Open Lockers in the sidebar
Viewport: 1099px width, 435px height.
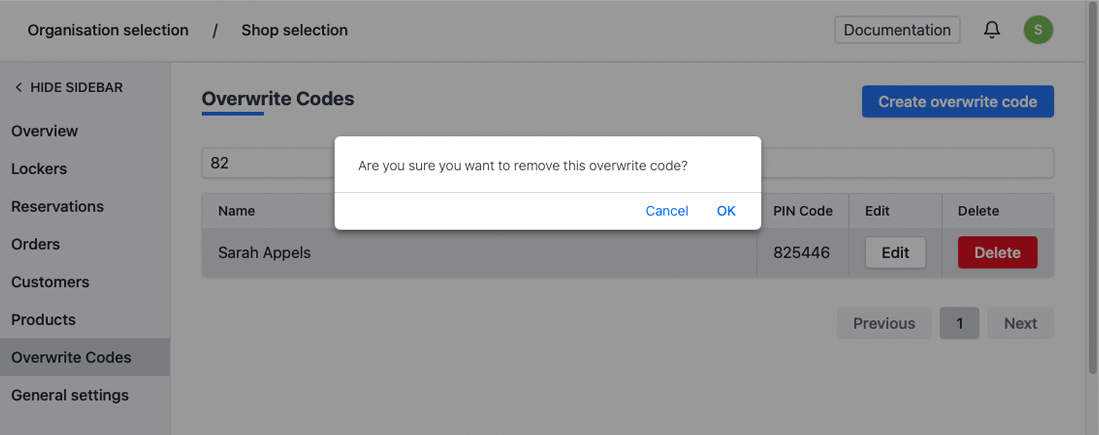(39, 169)
